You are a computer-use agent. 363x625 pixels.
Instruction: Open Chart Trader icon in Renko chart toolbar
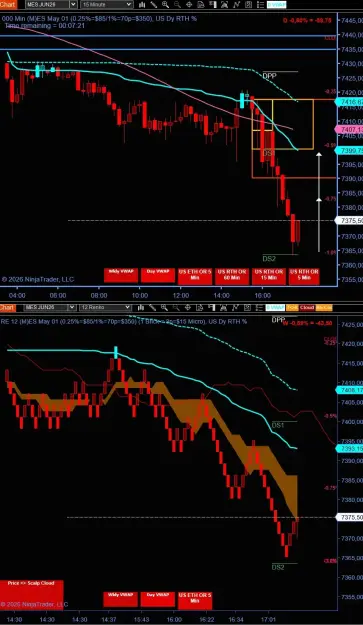point(211,307)
